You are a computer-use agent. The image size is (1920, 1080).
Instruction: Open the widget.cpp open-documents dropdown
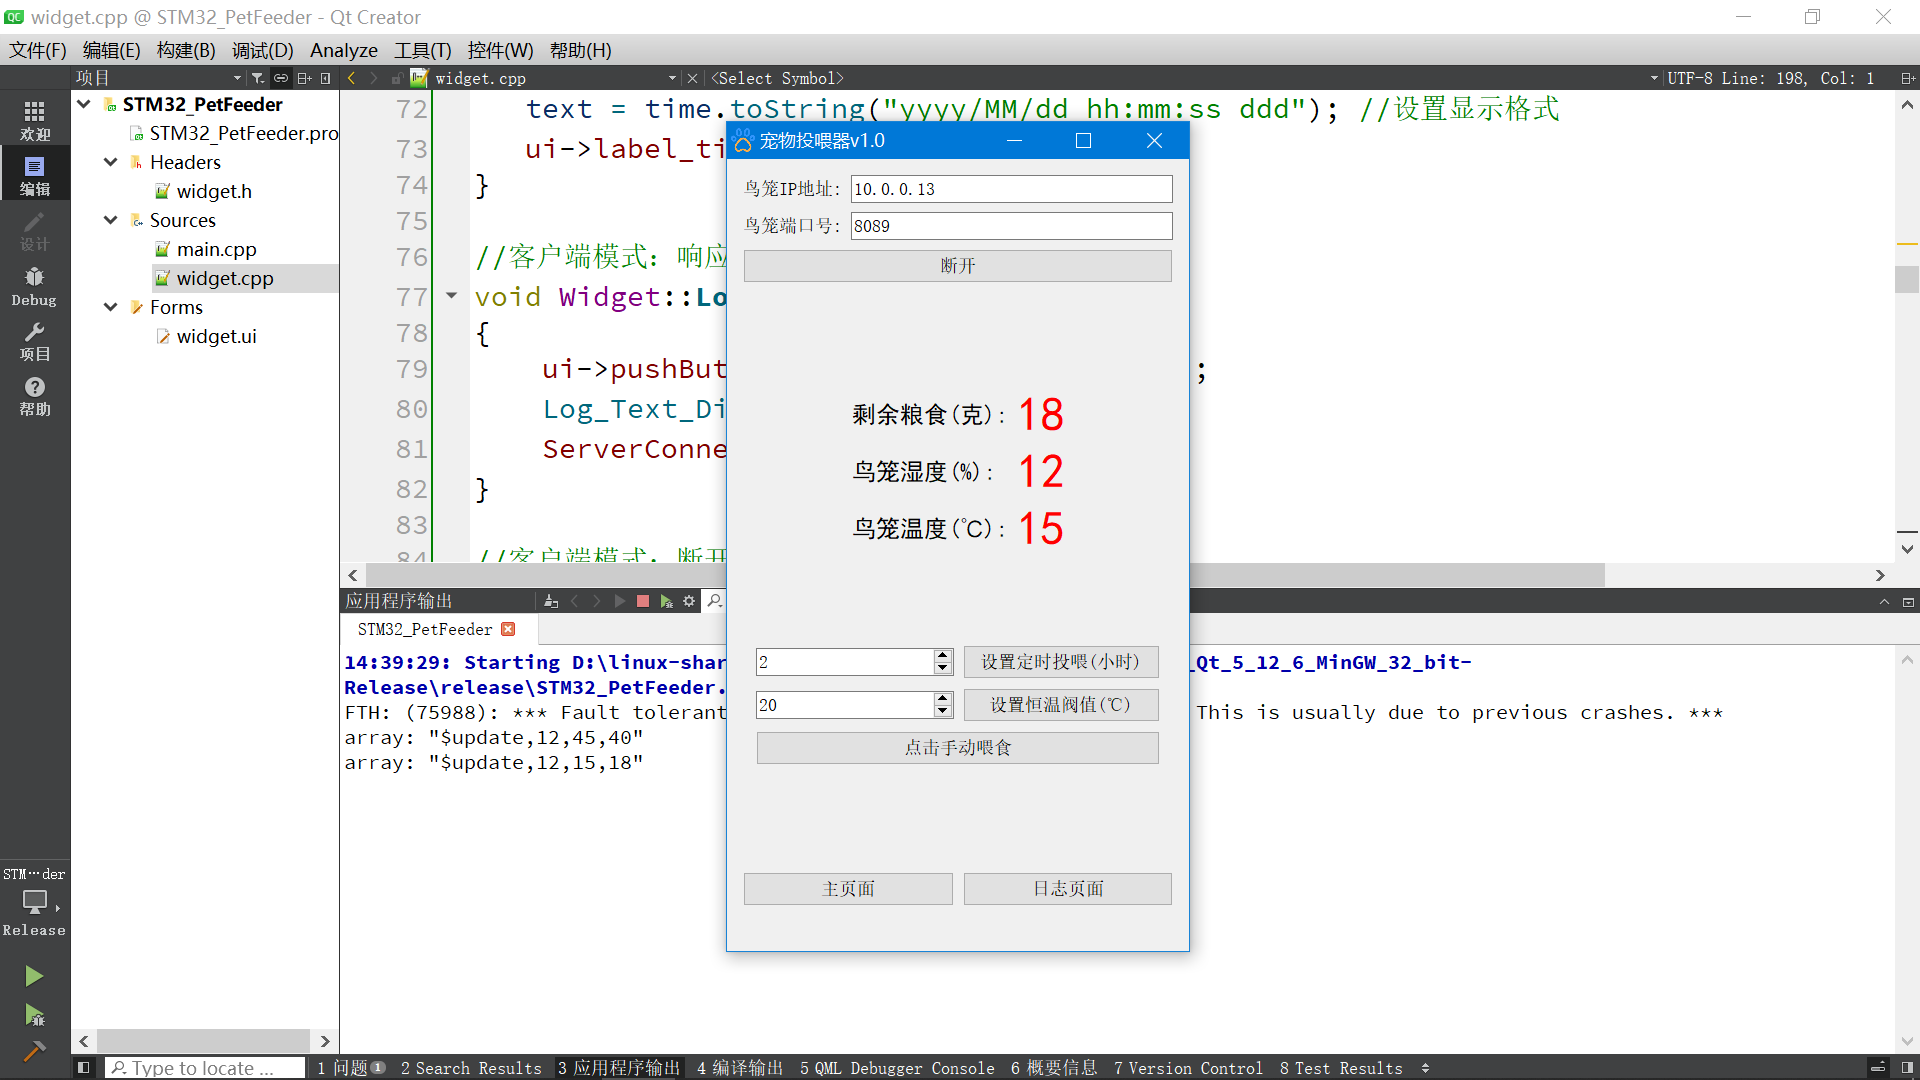[672, 78]
